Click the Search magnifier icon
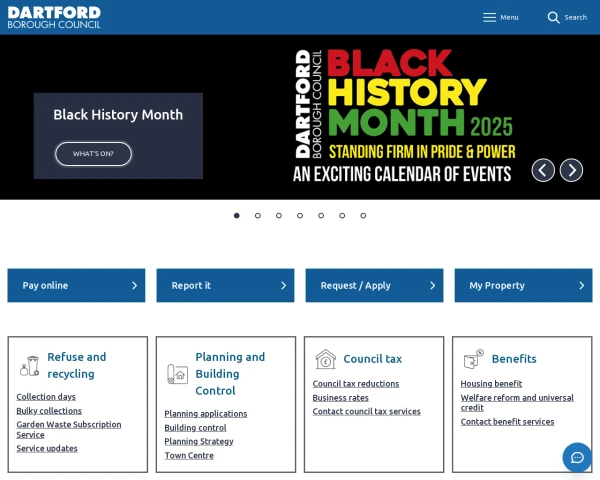600x480 pixels. [553, 17]
